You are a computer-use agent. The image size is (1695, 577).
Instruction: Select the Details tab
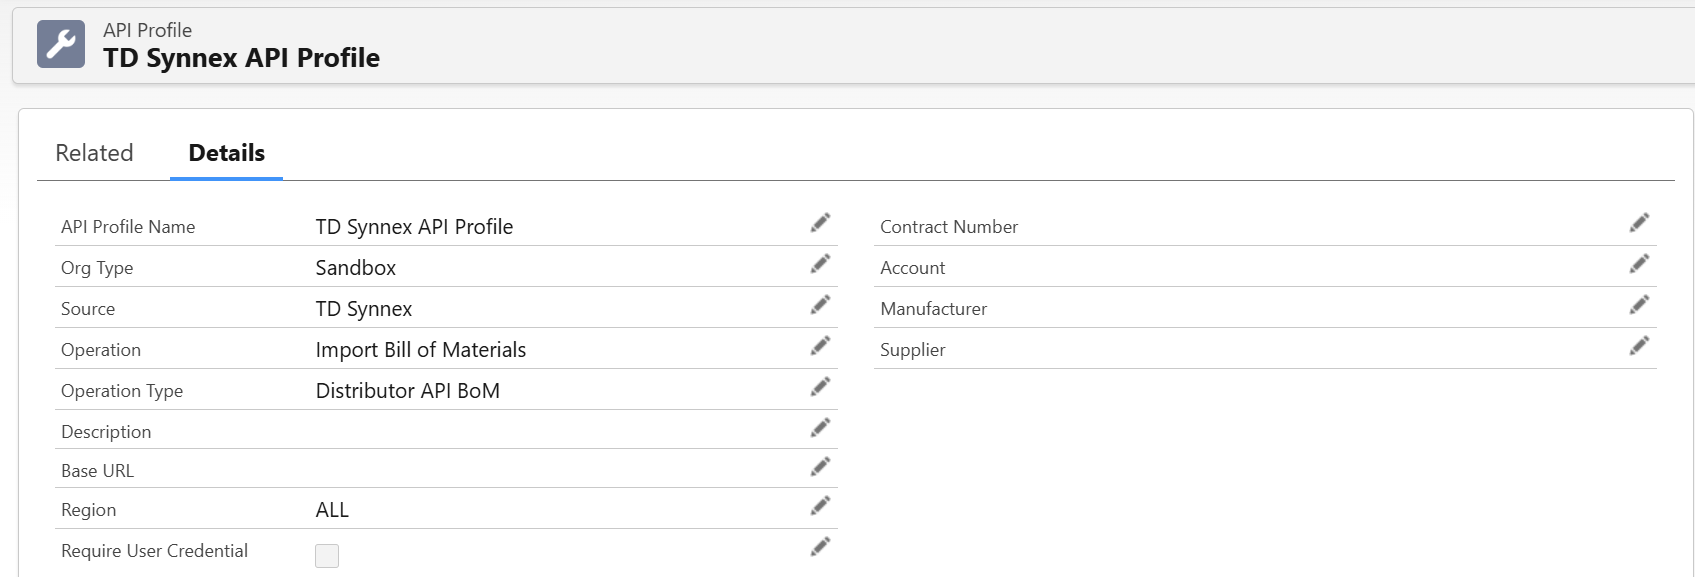coord(227,153)
